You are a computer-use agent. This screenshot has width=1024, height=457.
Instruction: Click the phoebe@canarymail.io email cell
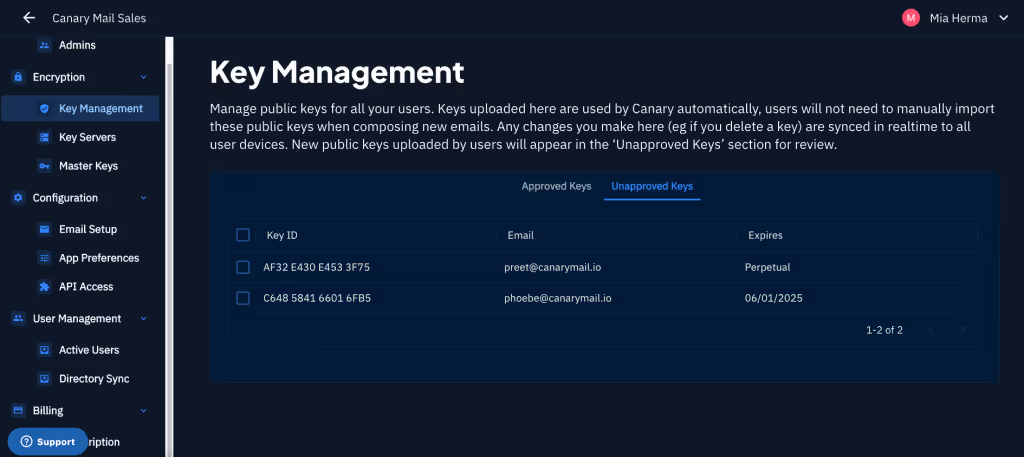pos(558,298)
